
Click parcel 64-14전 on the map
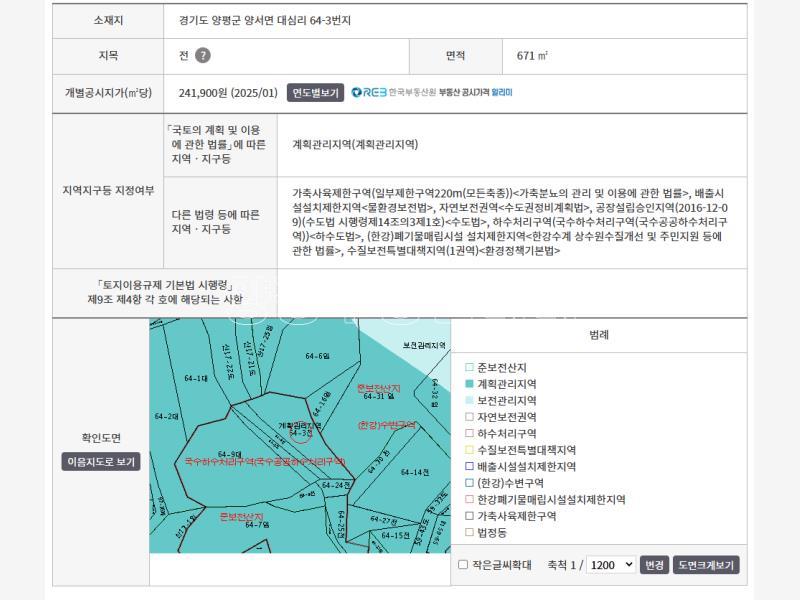tap(413, 472)
